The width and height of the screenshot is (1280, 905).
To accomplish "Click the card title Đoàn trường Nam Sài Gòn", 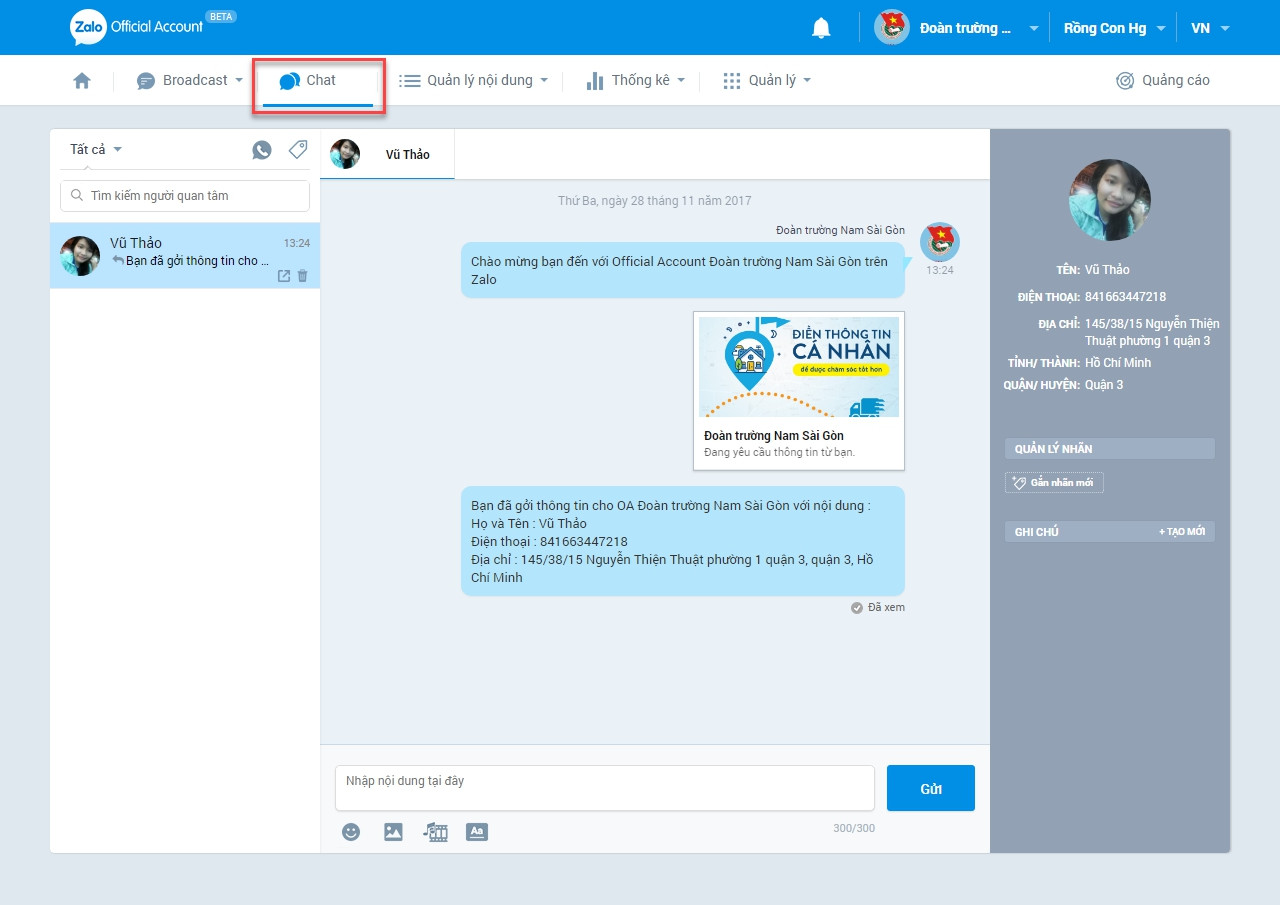I will click(774, 436).
